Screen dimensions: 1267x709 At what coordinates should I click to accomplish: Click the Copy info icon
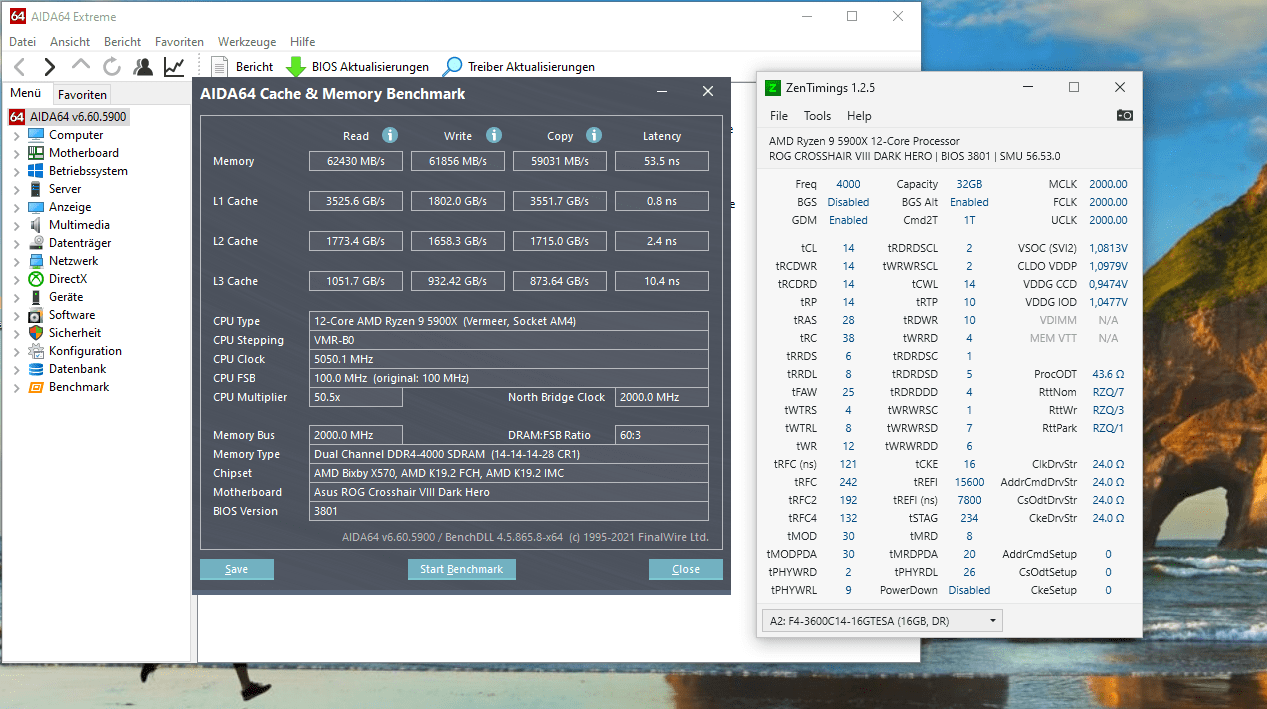[x=594, y=135]
